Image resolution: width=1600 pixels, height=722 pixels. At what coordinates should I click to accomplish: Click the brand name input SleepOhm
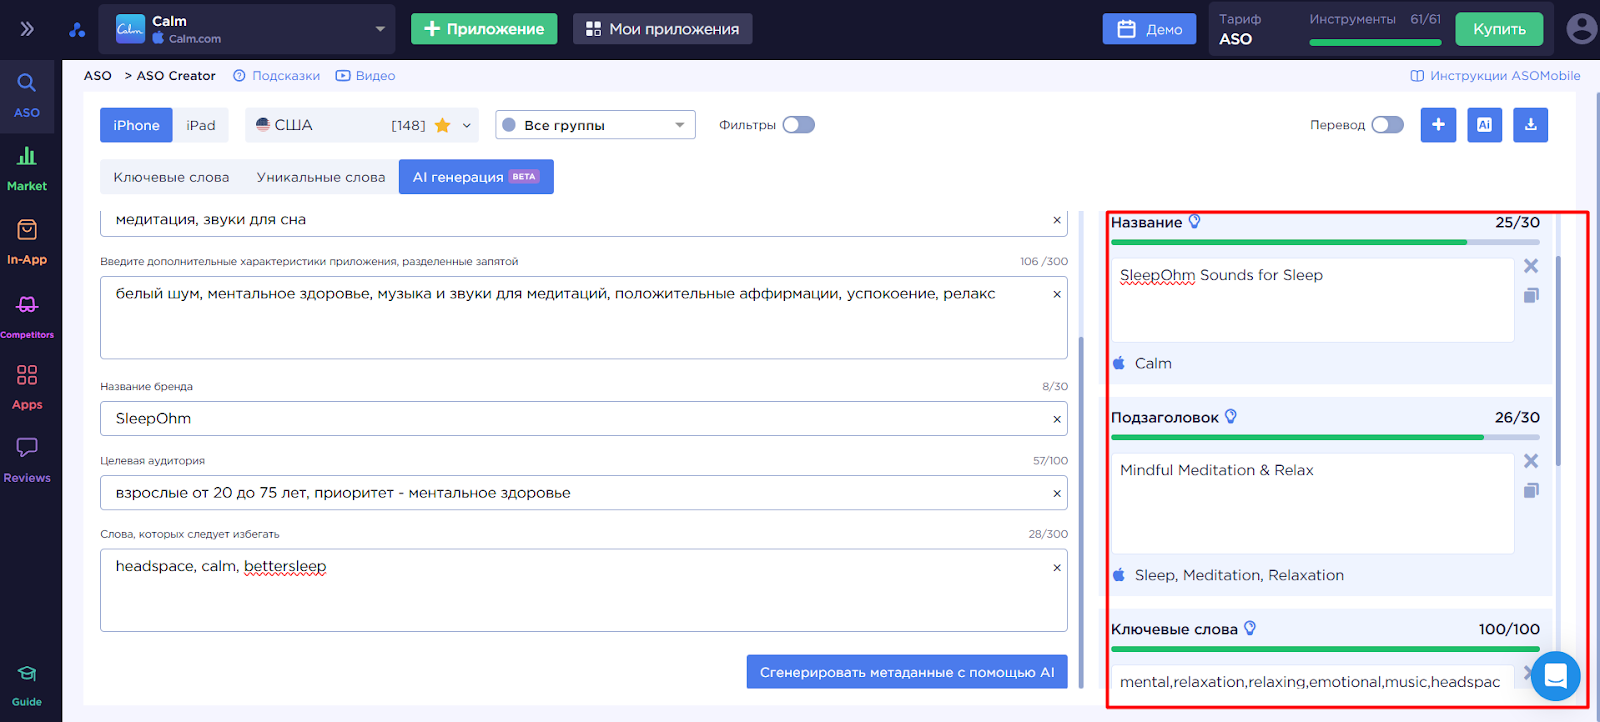pyautogui.click(x=583, y=419)
